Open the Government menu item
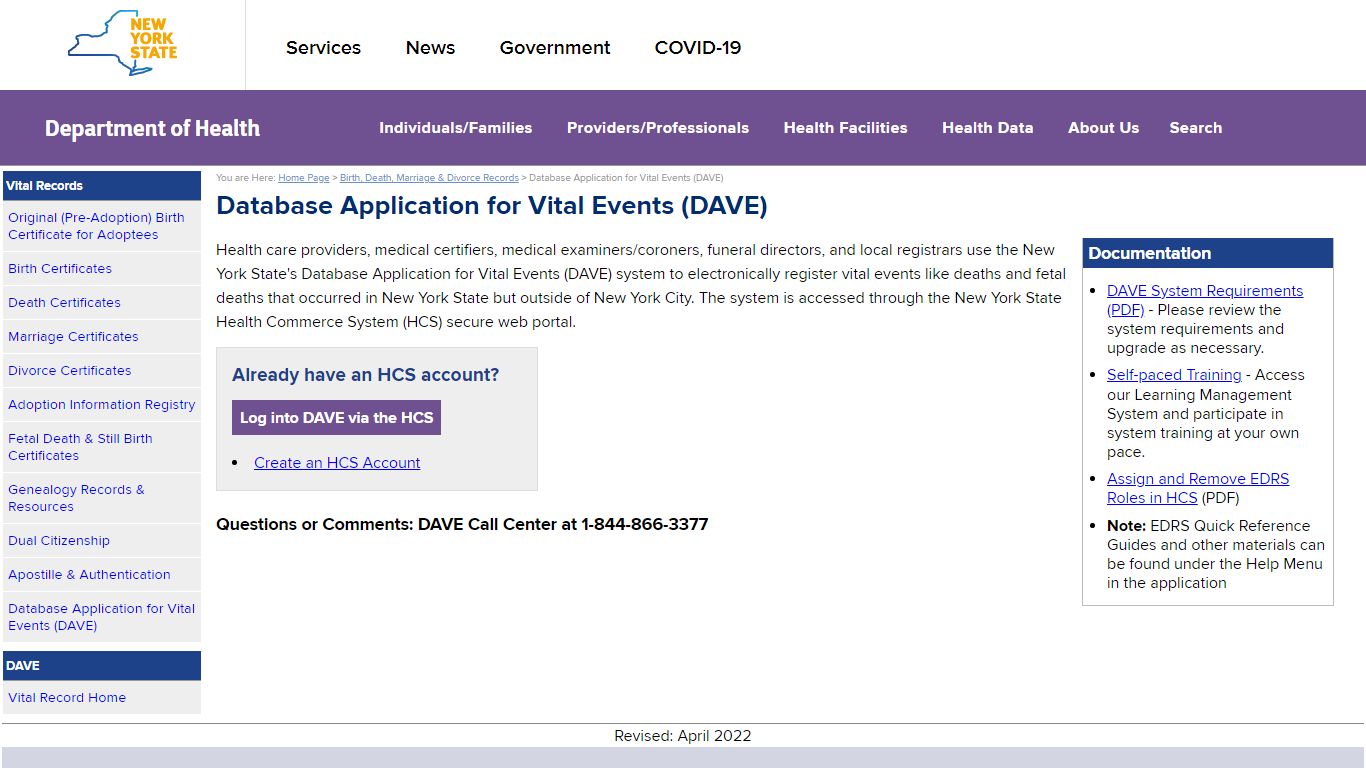The image size is (1366, 768). coord(555,47)
